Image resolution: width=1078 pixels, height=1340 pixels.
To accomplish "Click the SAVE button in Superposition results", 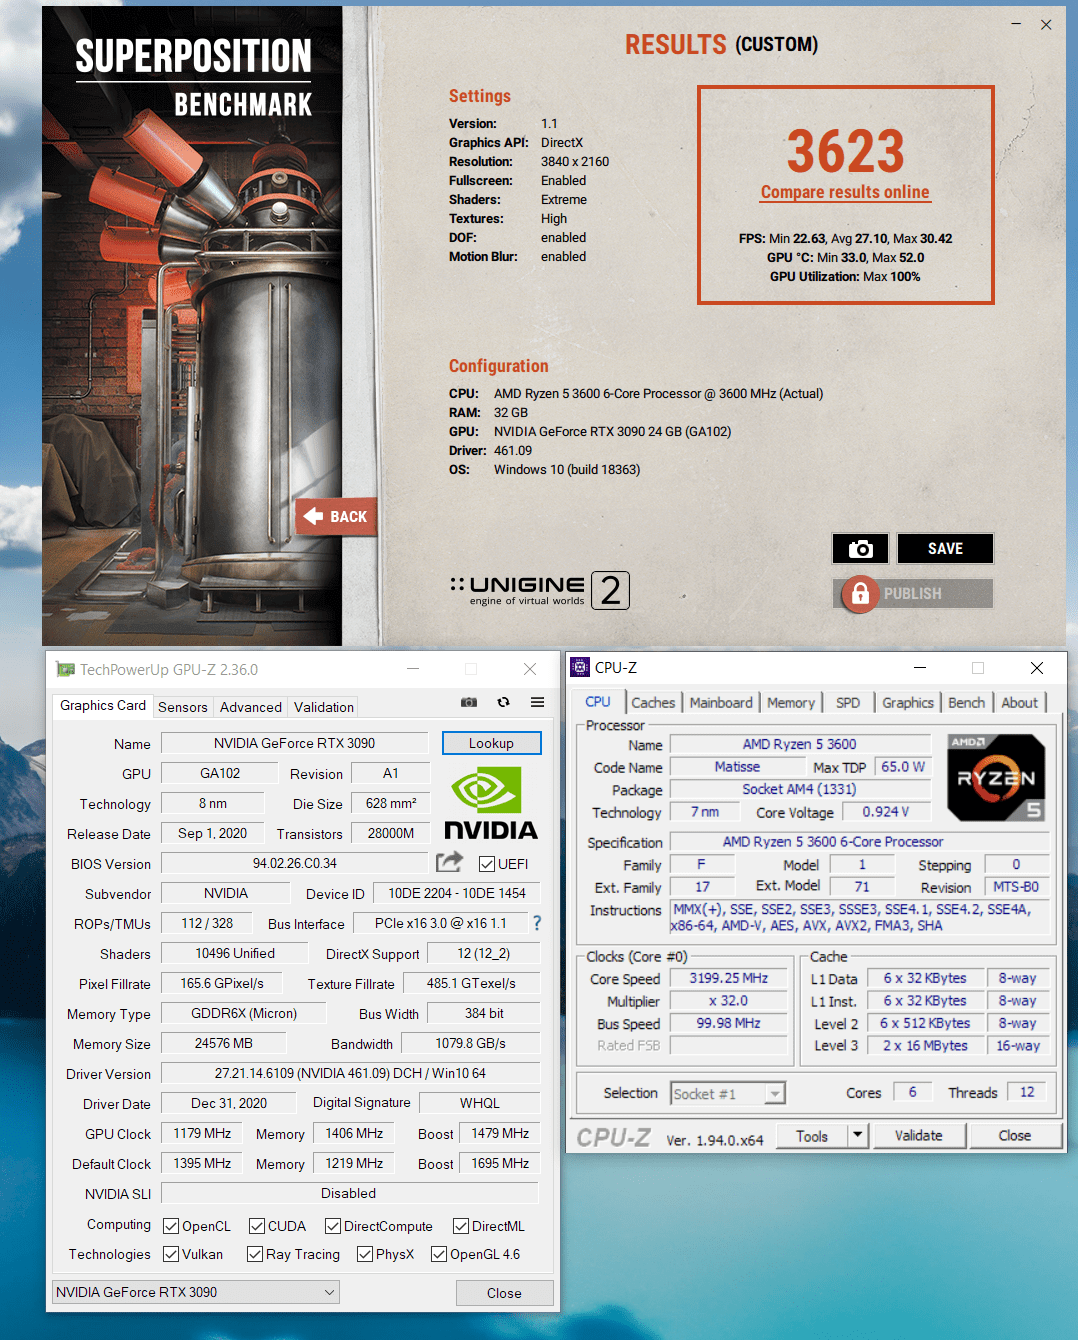I will 945,548.
